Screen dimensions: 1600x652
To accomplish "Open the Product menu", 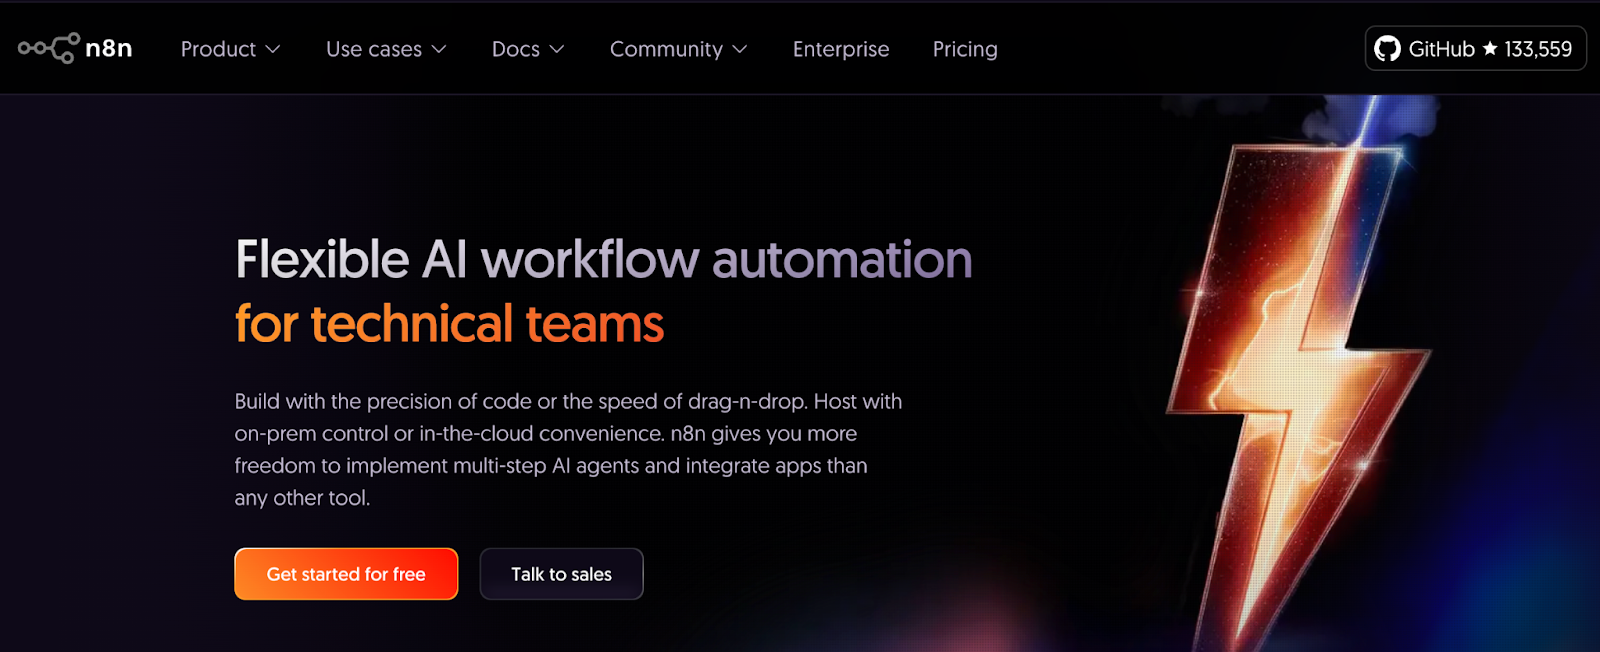I will click(x=218, y=49).
